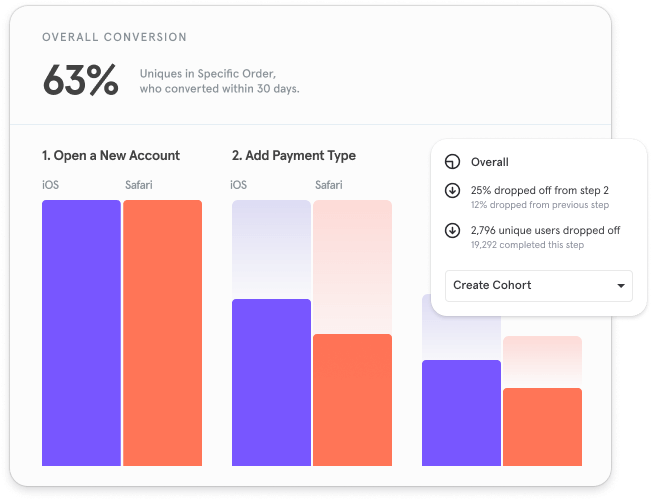Click the Safari label under Add Payment Type
The image size is (651, 500).
[328, 185]
